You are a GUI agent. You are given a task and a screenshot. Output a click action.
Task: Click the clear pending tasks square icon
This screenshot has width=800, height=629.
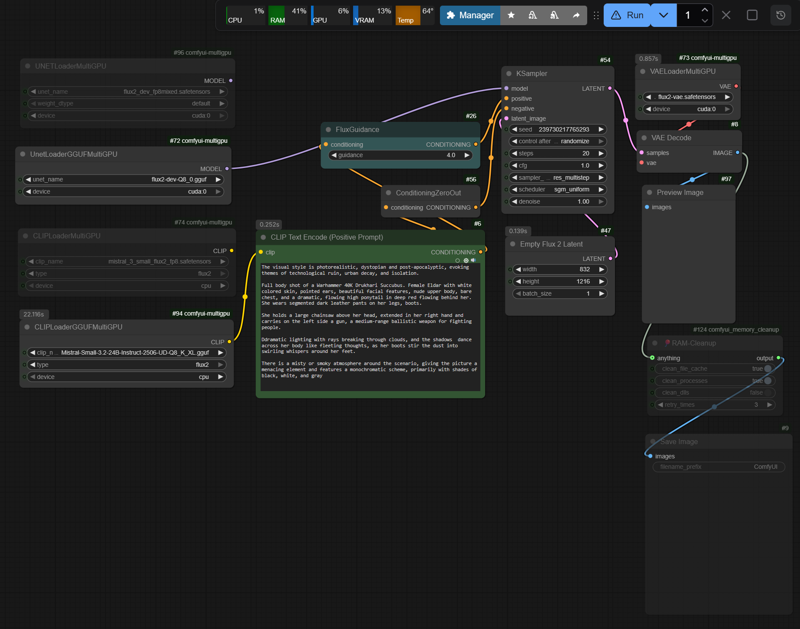pos(752,15)
